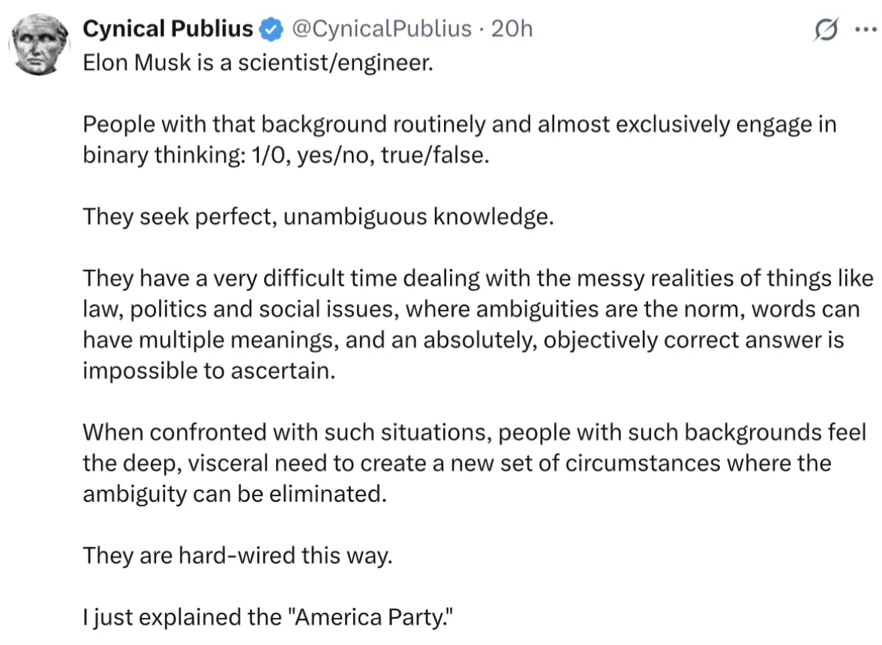Select the line starting 'People with that background'

pyautogui.click(x=460, y=124)
